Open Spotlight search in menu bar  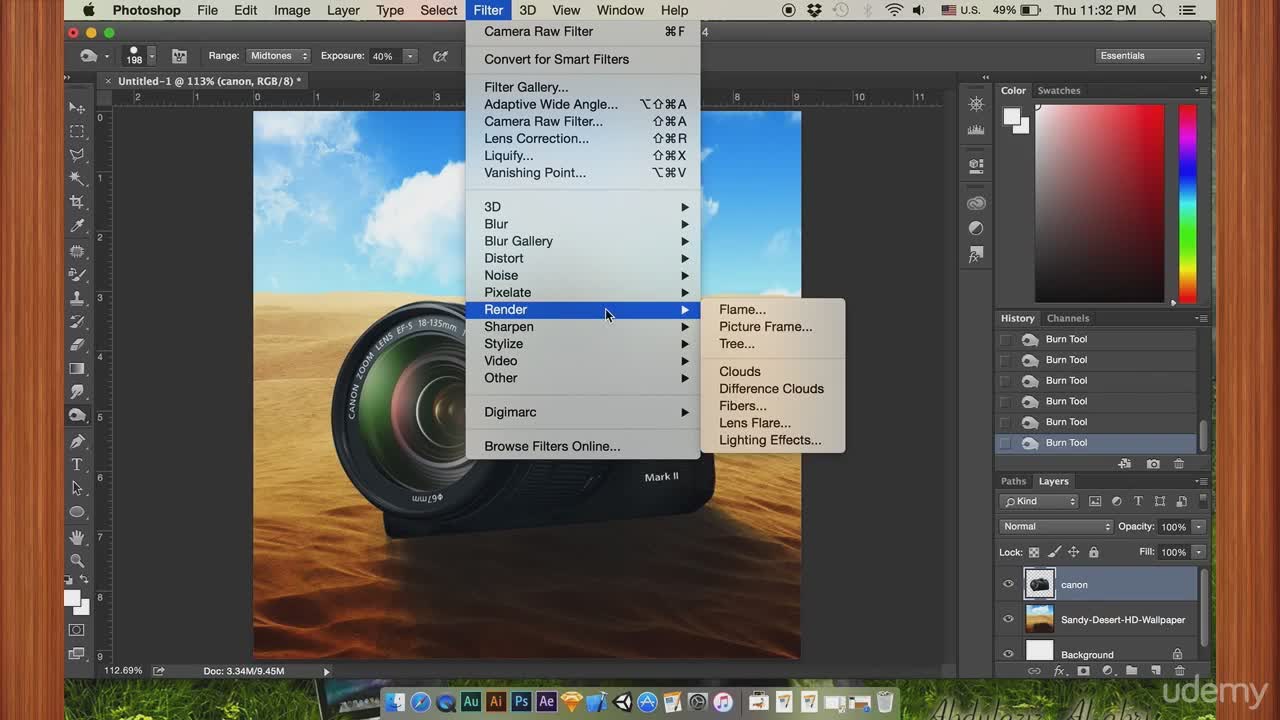pyautogui.click(x=1158, y=10)
